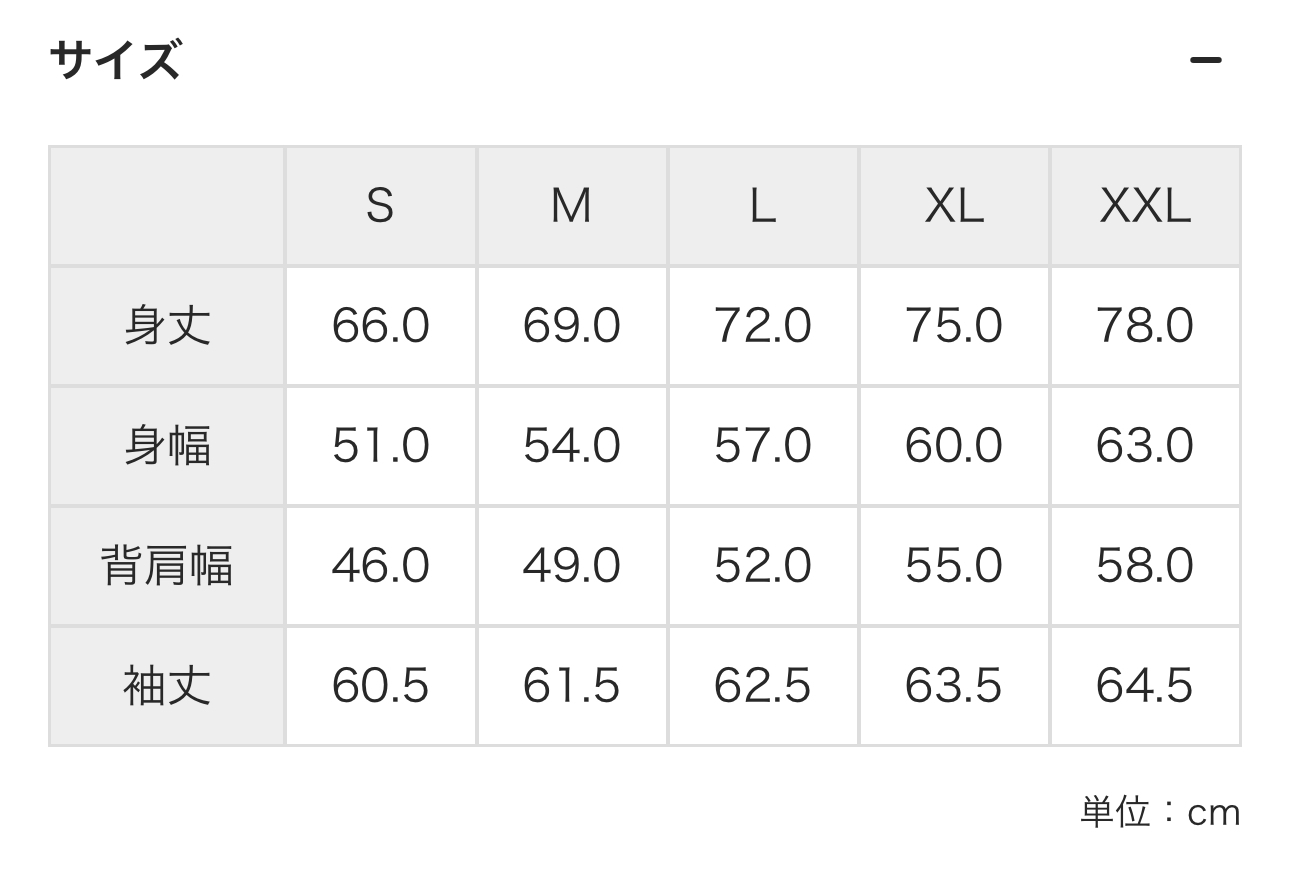Click the 66.0 cell for S 身丈
This screenshot has width=1290, height=885.
(x=381, y=326)
